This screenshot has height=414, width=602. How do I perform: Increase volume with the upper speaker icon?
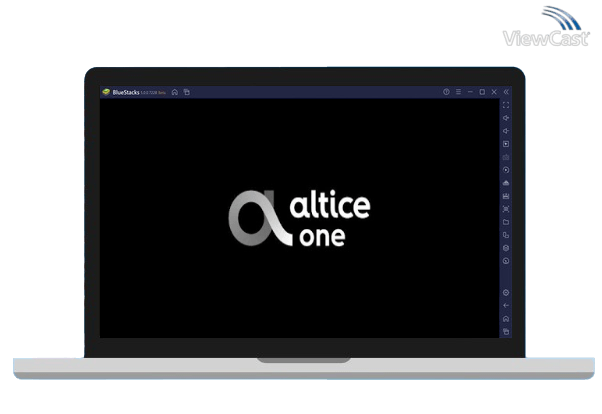point(506,118)
